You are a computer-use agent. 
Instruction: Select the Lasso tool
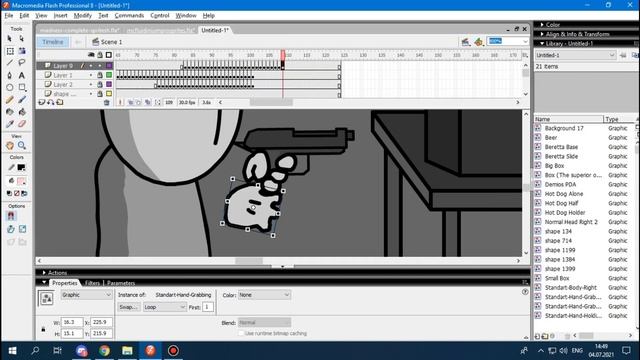click(x=22, y=63)
